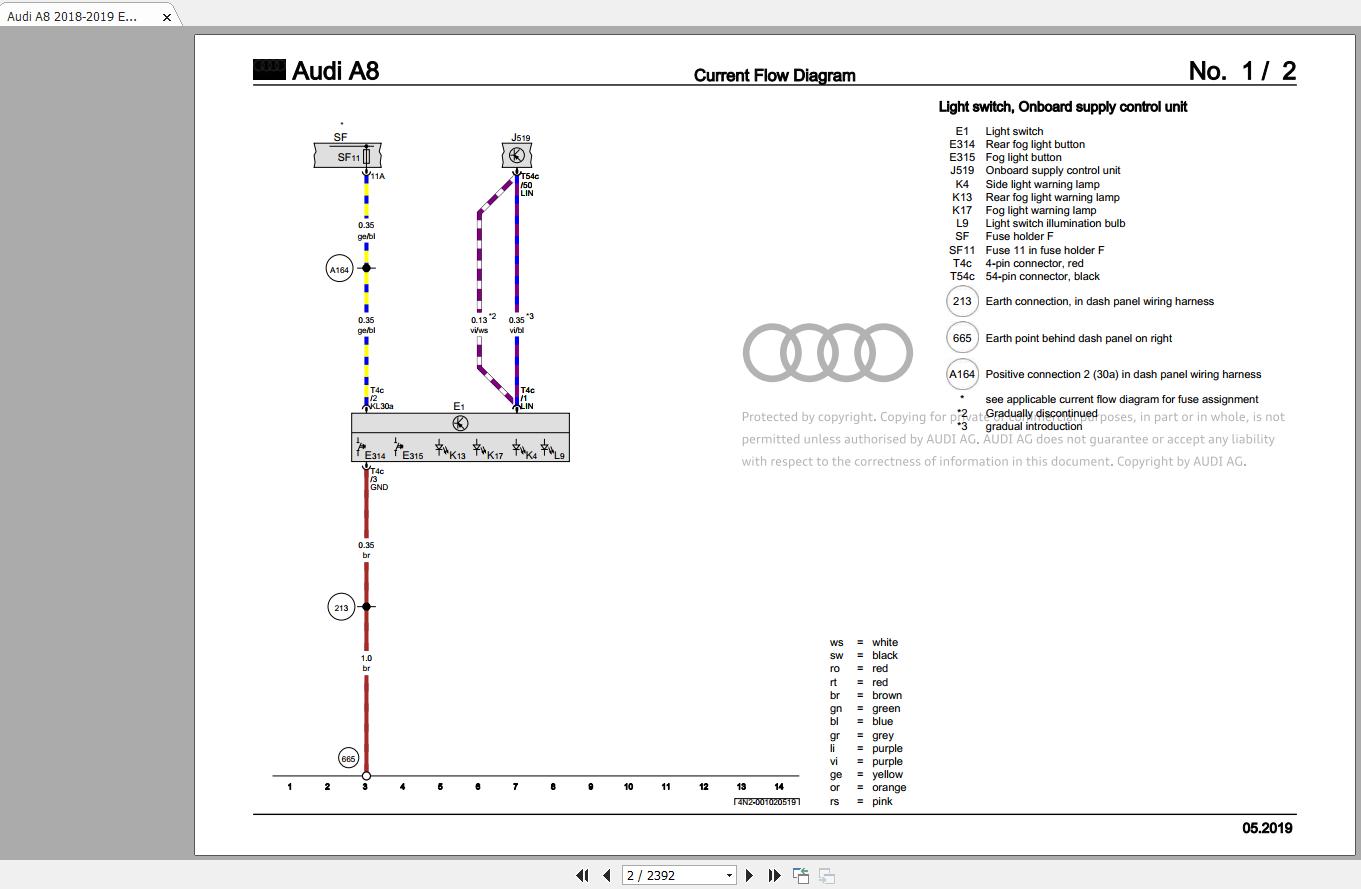Click the greyed-out next view icon
Viewport: 1361px width, 889px height.
pyautogui.click(x=827, y=875)
